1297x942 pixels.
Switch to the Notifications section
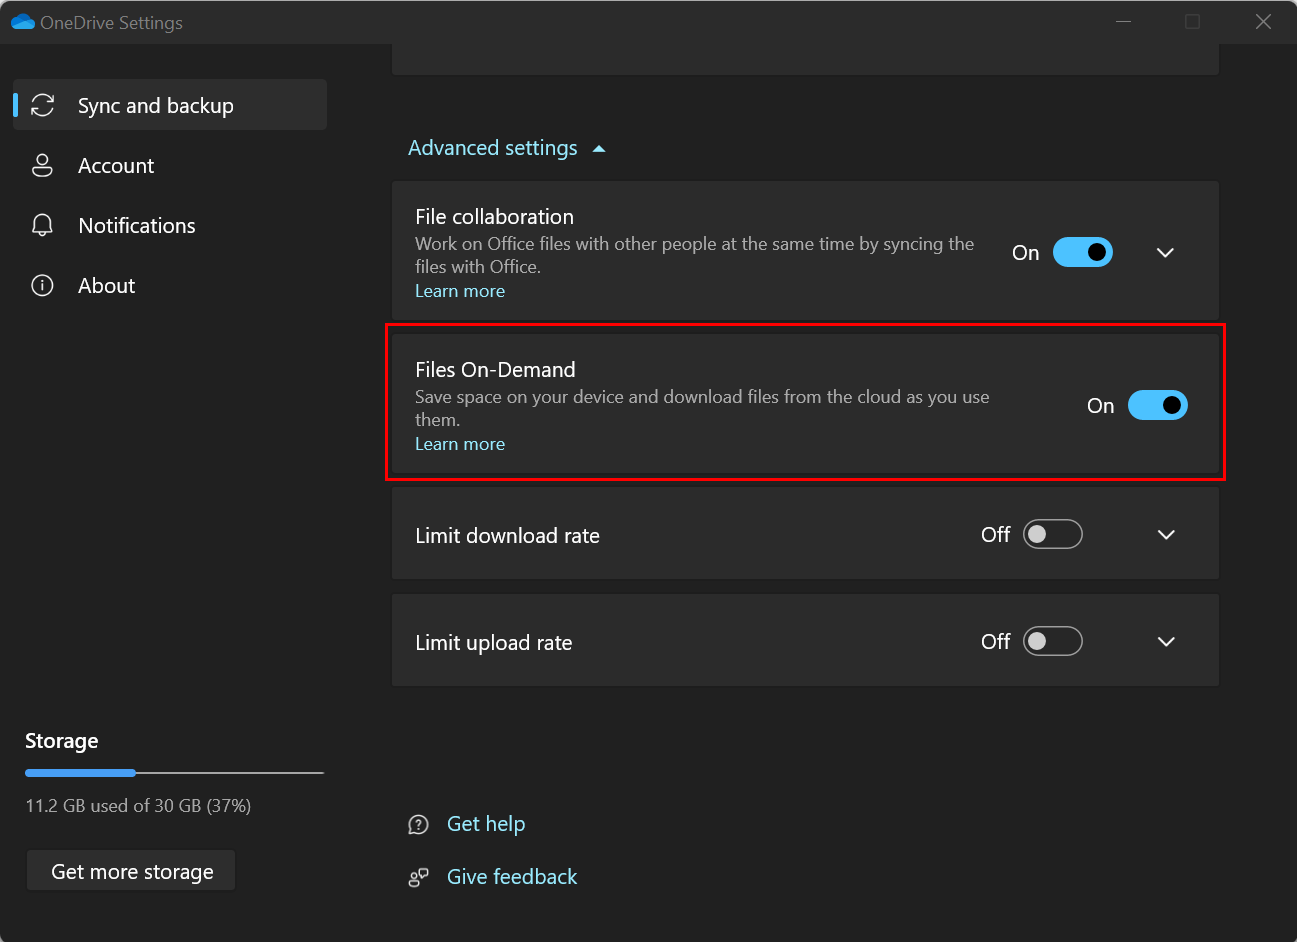[x=136, y=225]
